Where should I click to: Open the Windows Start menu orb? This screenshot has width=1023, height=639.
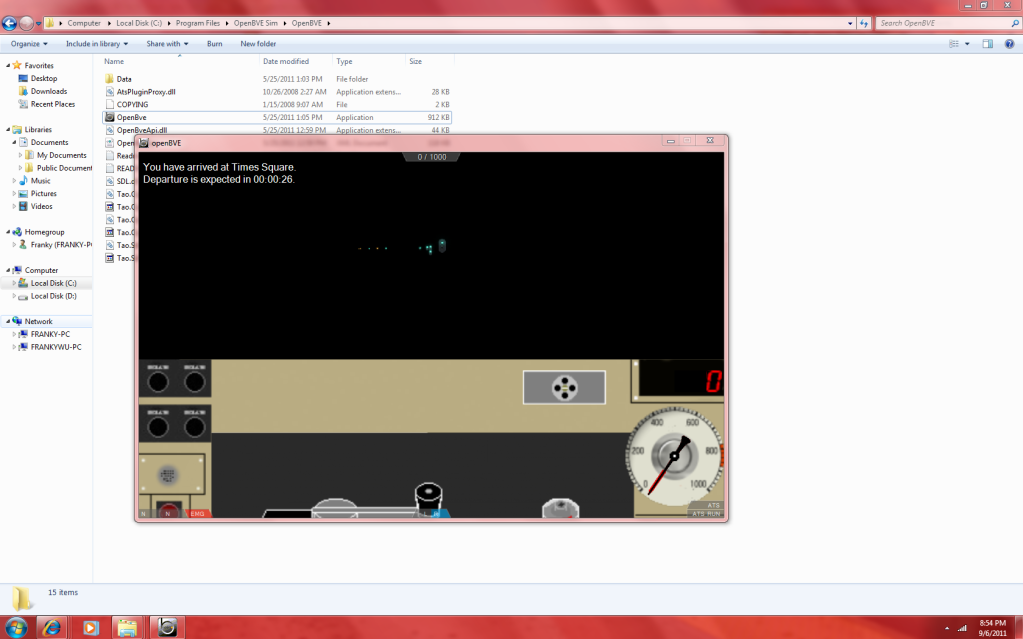tap(16, 627)
